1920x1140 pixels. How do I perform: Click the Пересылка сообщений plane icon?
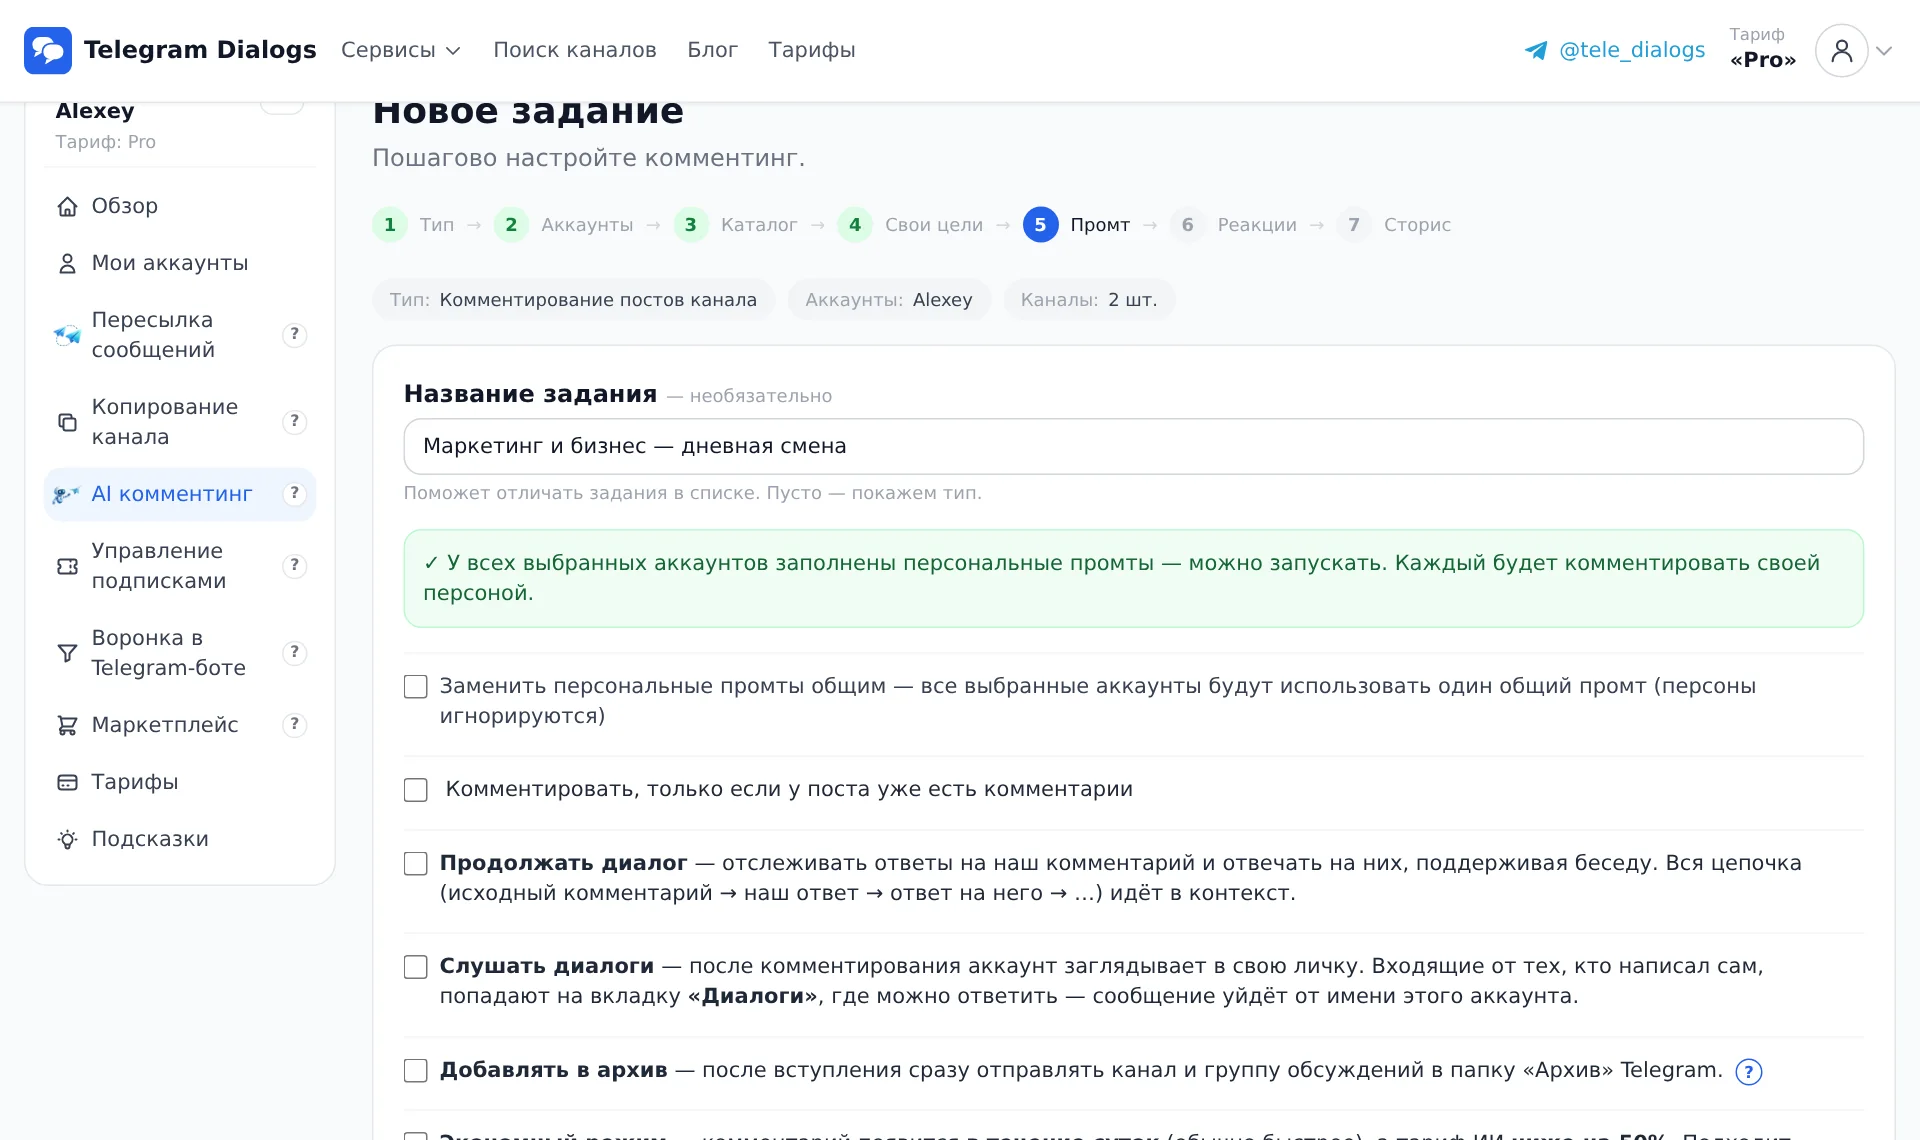67,335
